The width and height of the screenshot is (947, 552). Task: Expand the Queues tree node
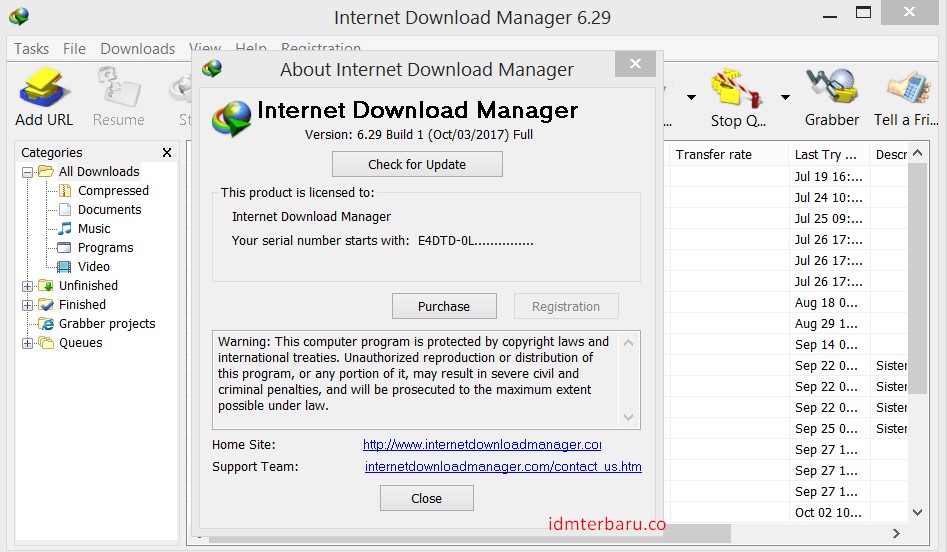[x=27, y=343]
